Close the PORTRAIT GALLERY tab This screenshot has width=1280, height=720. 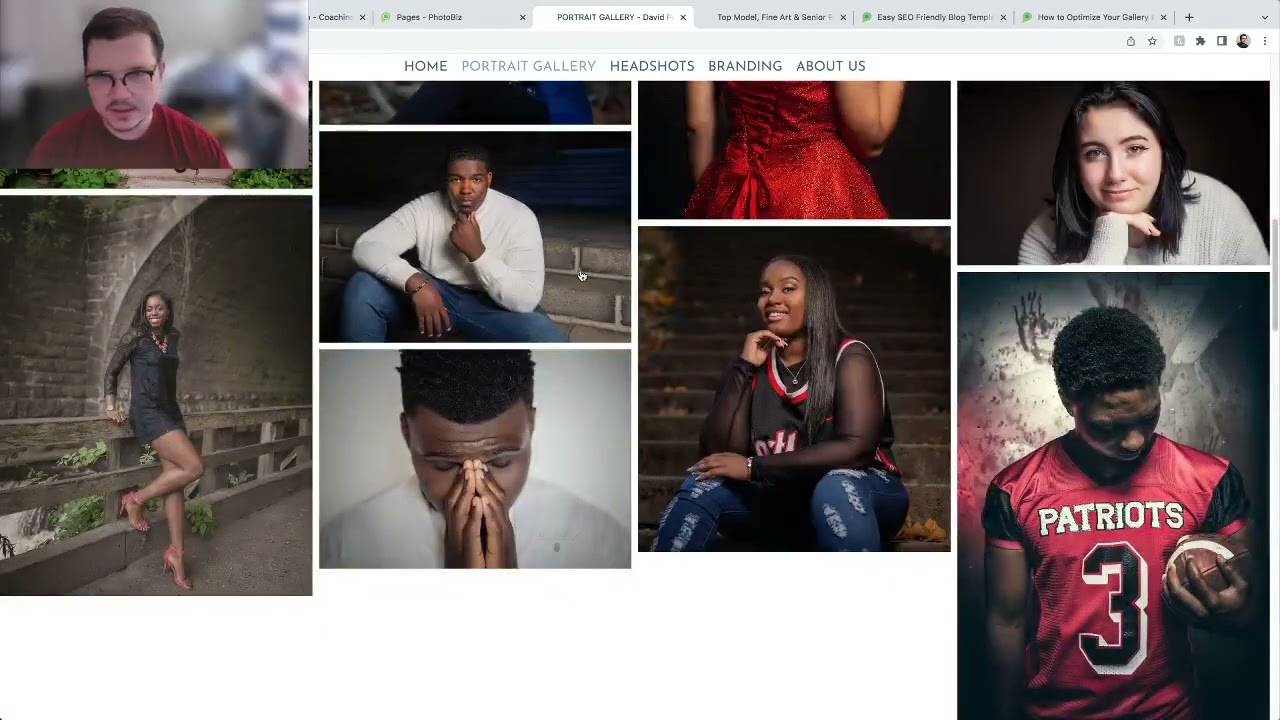click(x=683, y=17)
